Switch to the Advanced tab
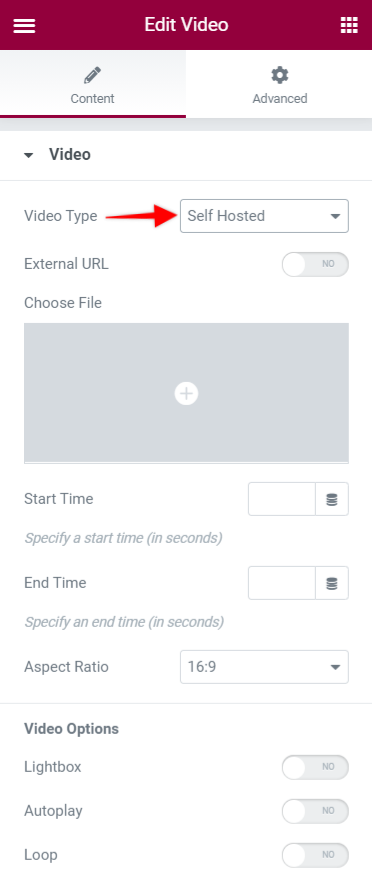 pyautogui.click(x=279, y=84)
